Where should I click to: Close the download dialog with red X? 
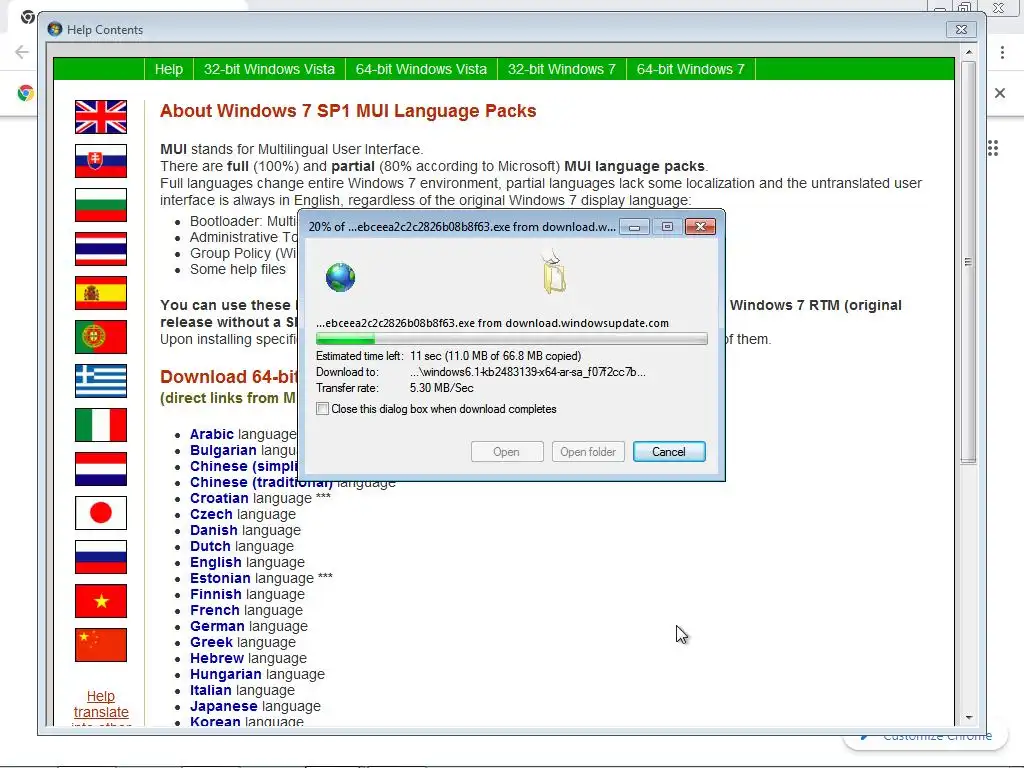[700, 227]
